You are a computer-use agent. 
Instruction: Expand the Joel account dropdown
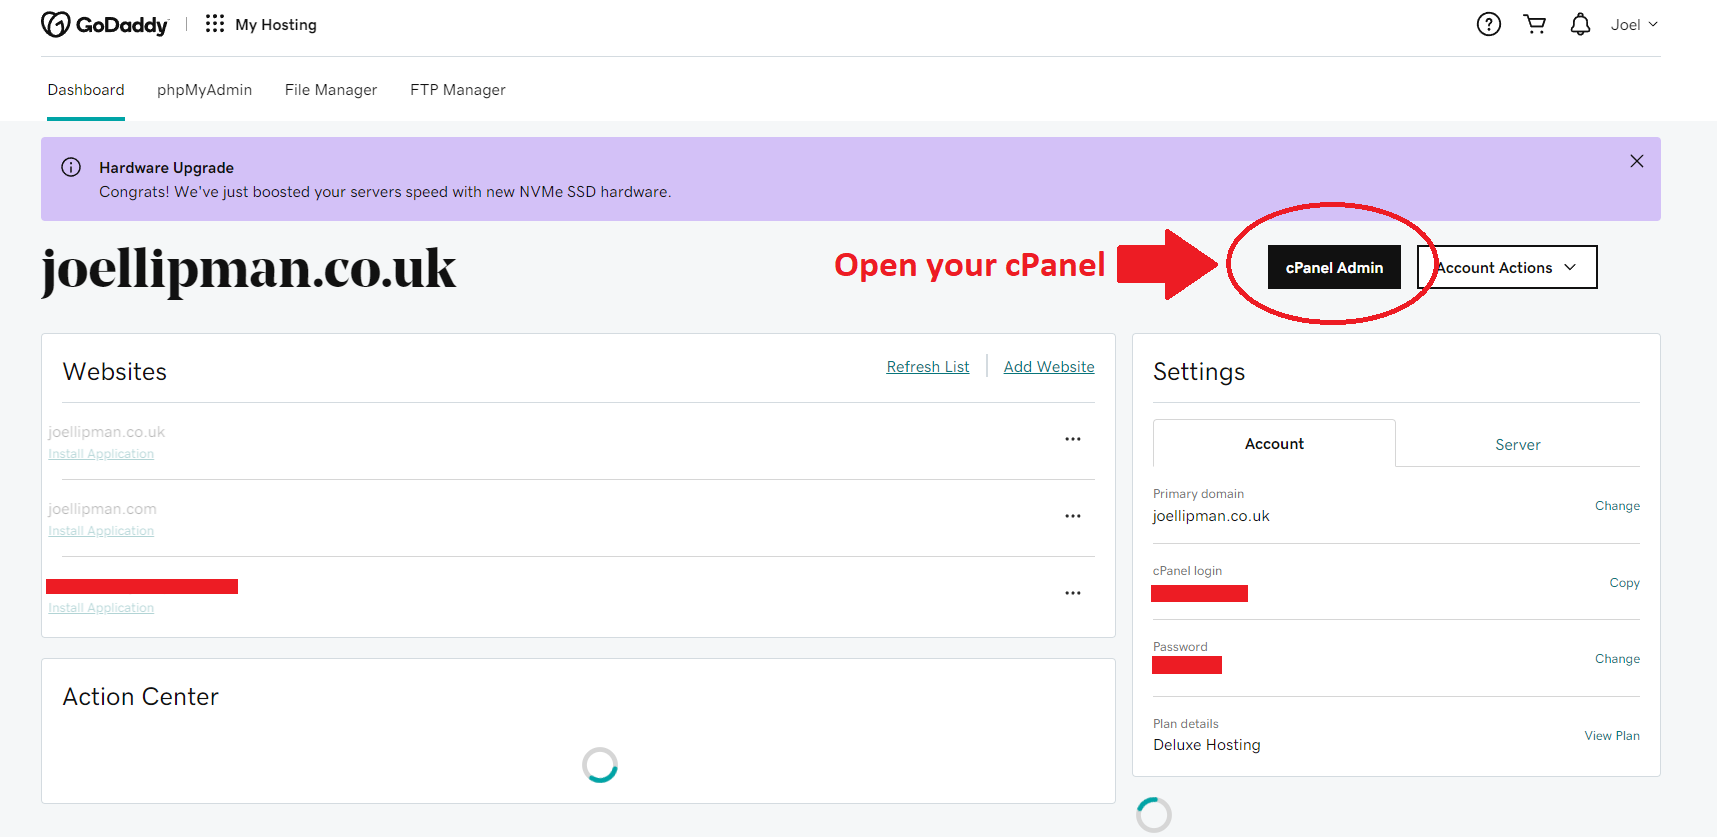pyautogui.click(x=1634, y=25)
